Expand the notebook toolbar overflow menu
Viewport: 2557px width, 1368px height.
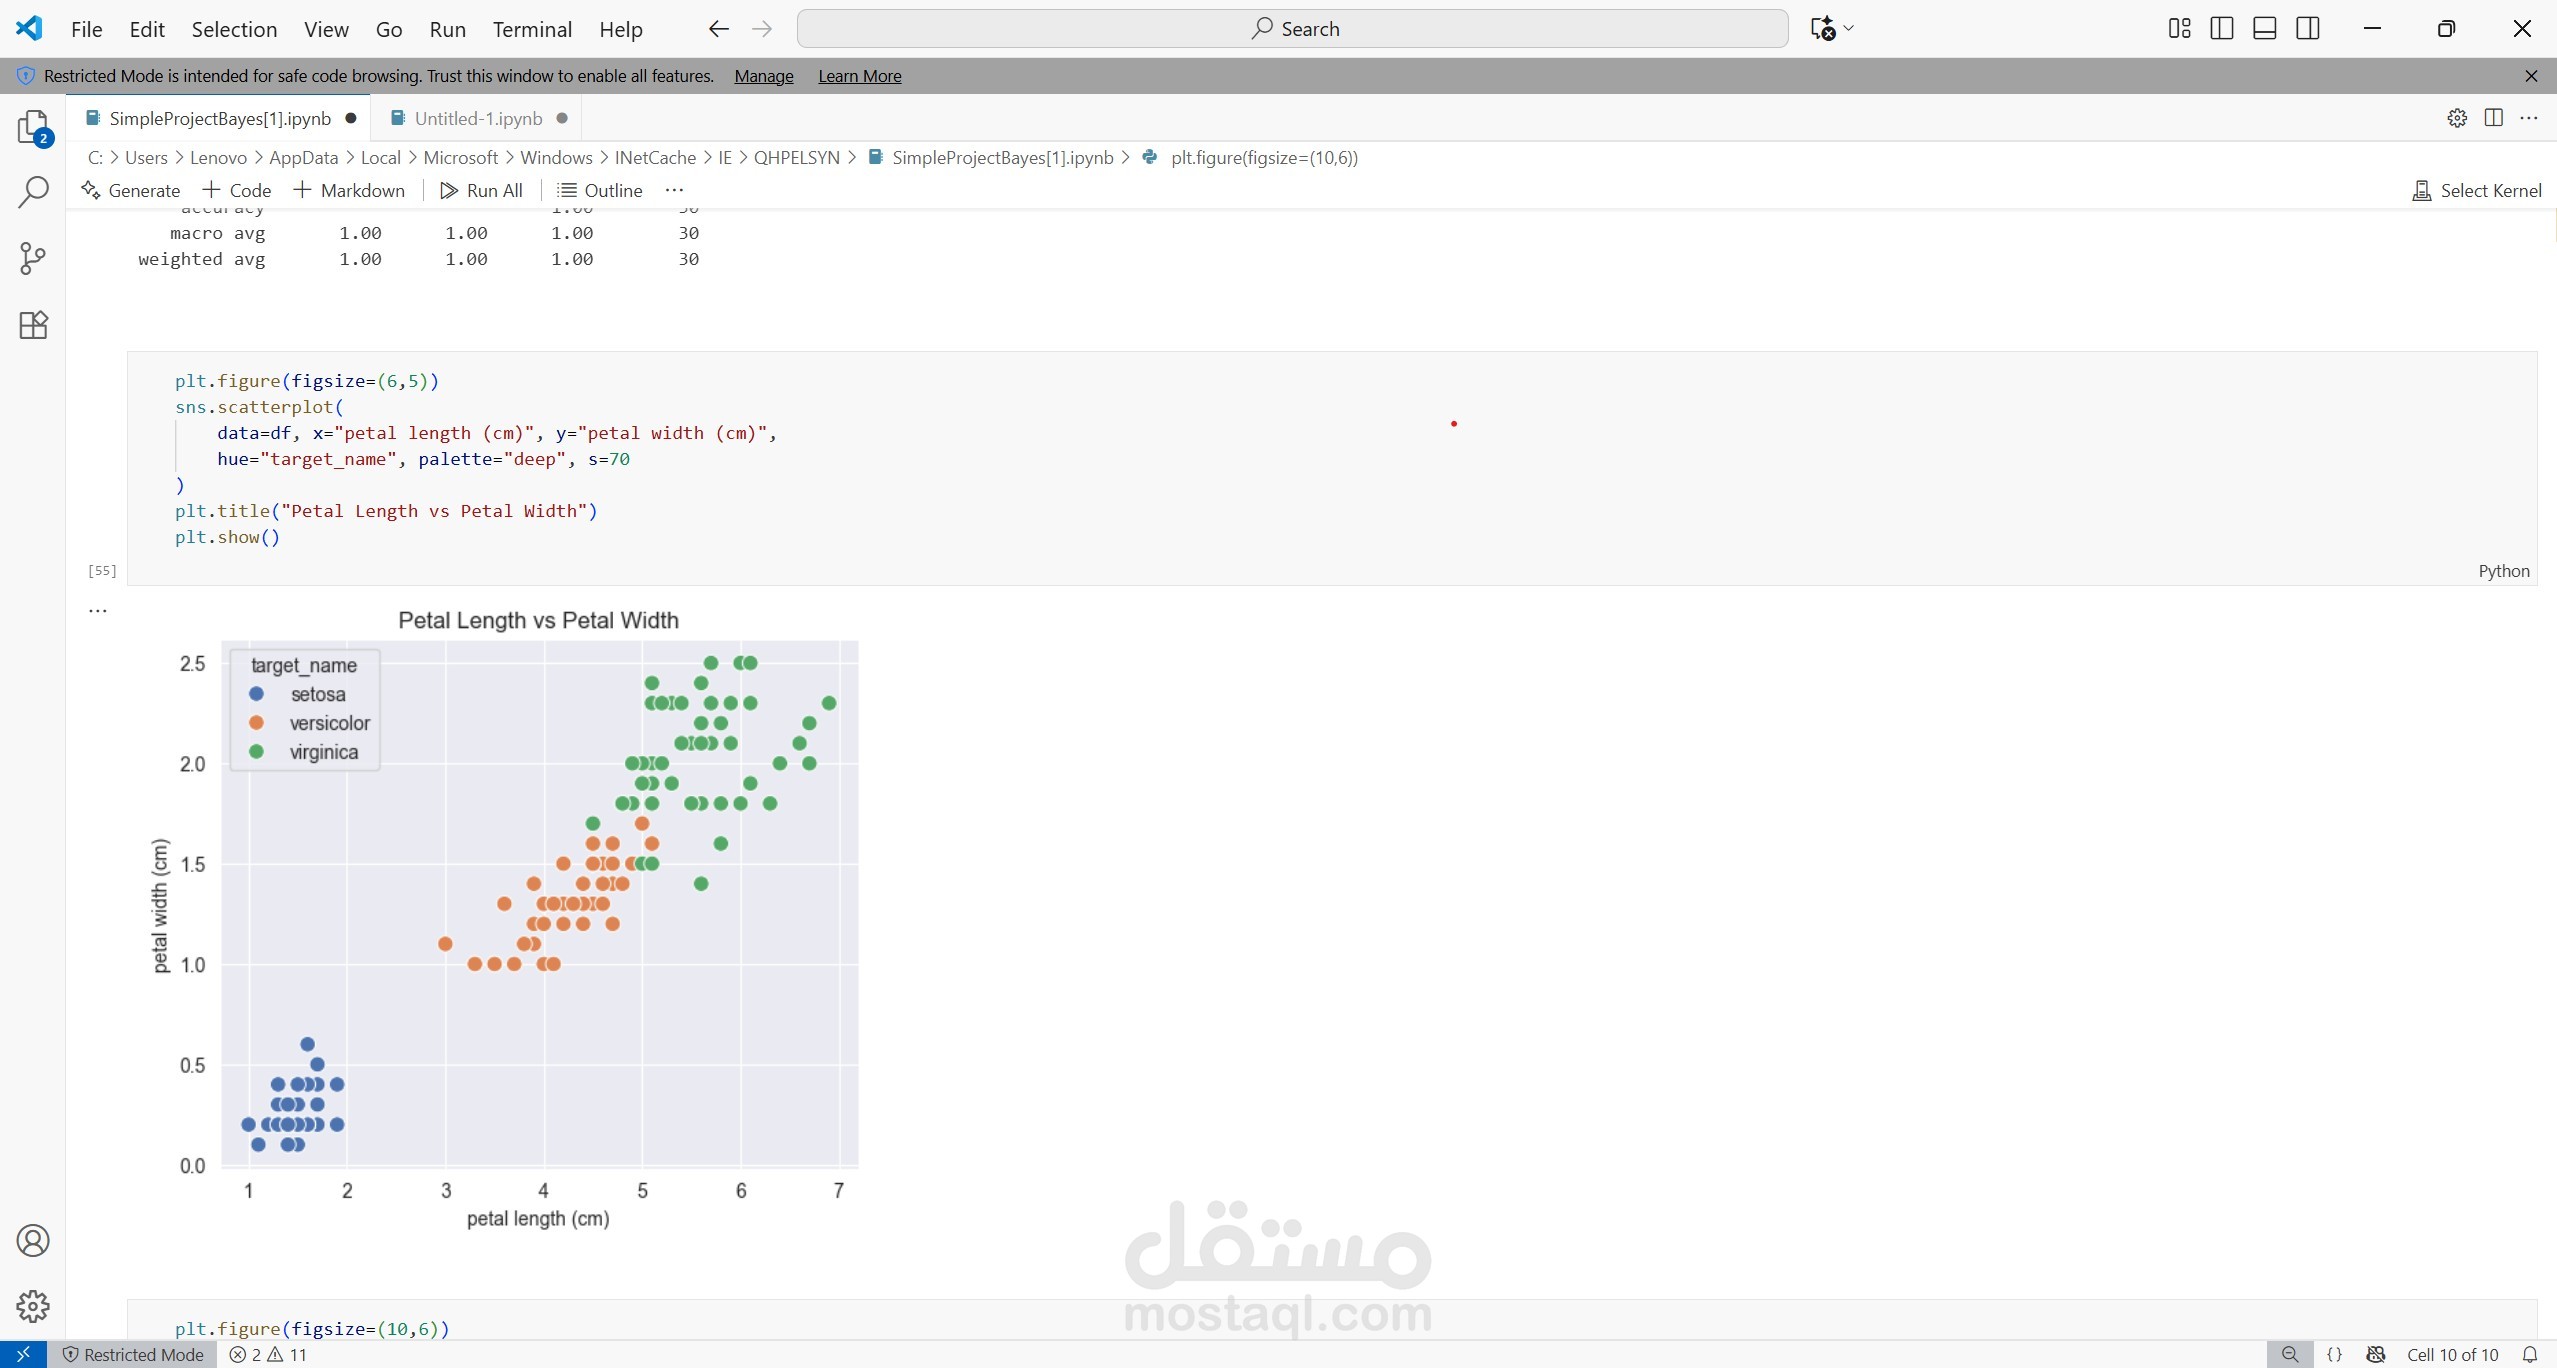674,190
